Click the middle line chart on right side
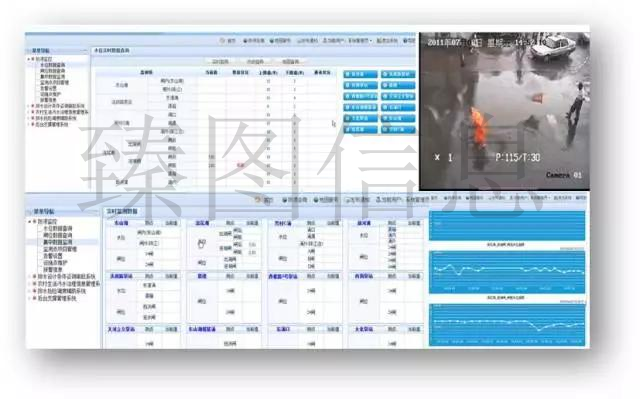This screenshot has height=399, width=640. point(507,272)
